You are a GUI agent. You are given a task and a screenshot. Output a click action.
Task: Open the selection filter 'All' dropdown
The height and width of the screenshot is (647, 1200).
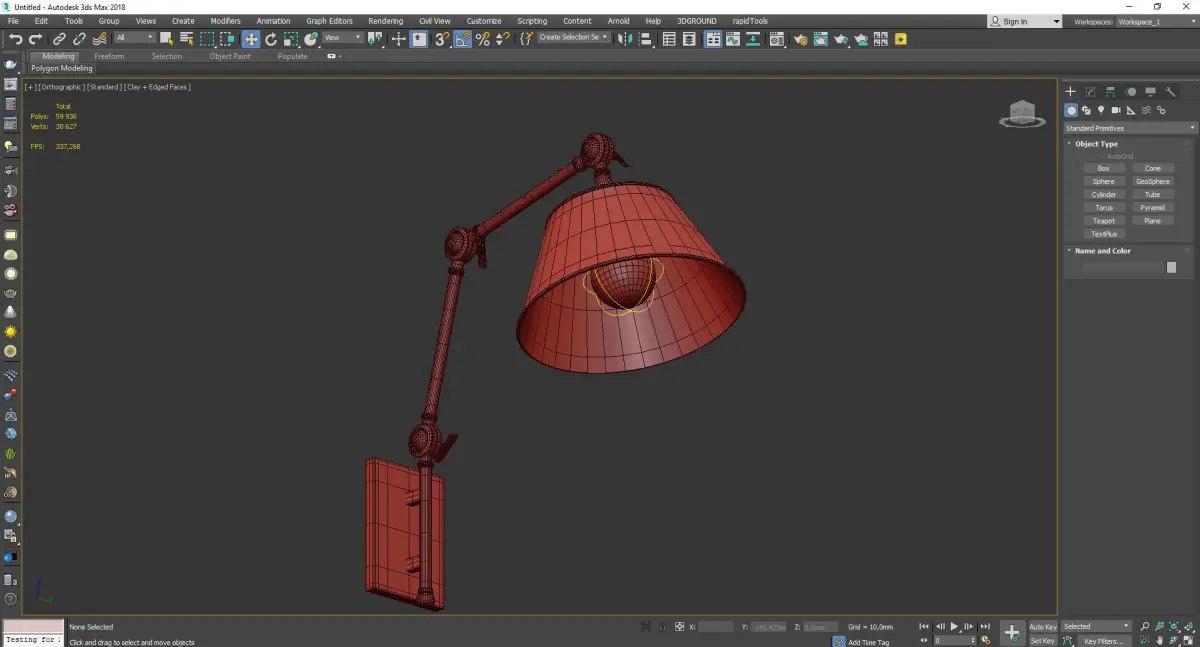[x=134, y=38]
